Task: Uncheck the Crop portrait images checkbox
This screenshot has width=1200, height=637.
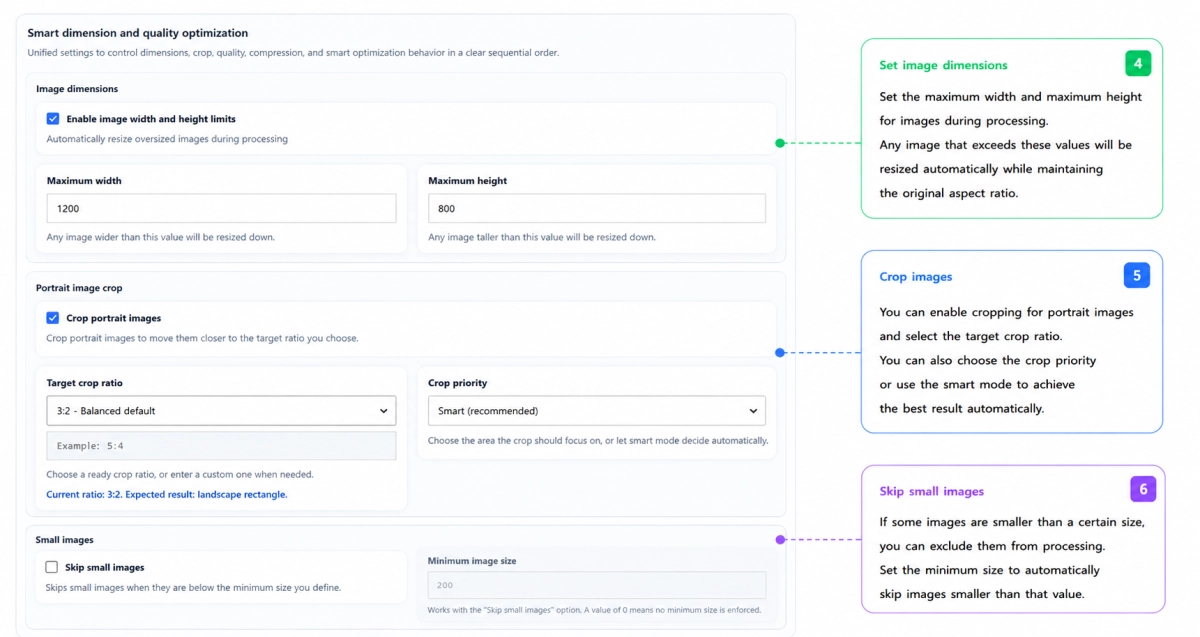Action: (53, 318)
